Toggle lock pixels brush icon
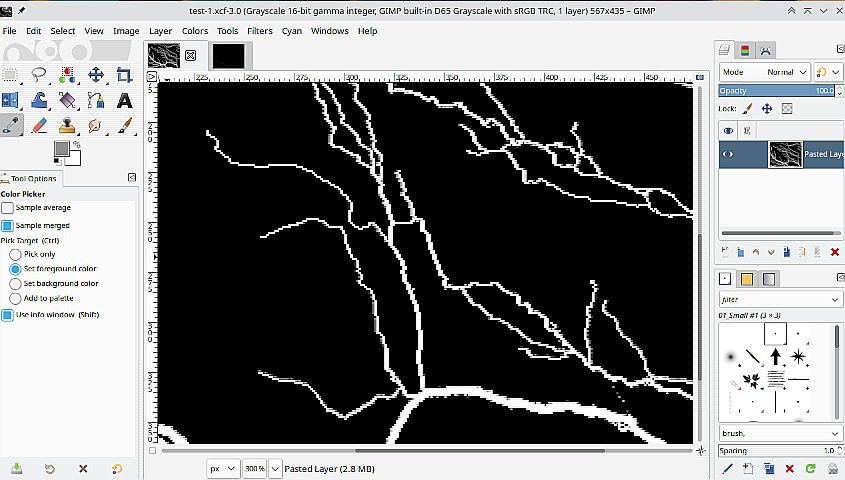Image resolution: width=845 pixels, height=480 pixels. pyautogui.click(x=747, y=109)
